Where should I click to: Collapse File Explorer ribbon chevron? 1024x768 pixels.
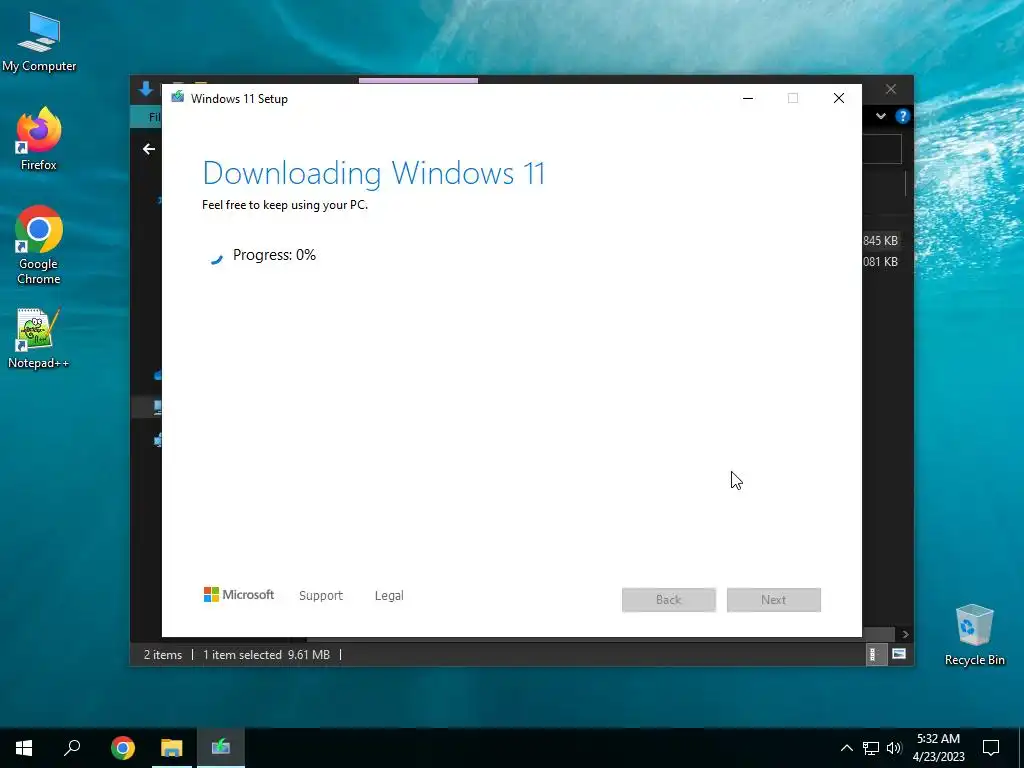coord(881,116)
